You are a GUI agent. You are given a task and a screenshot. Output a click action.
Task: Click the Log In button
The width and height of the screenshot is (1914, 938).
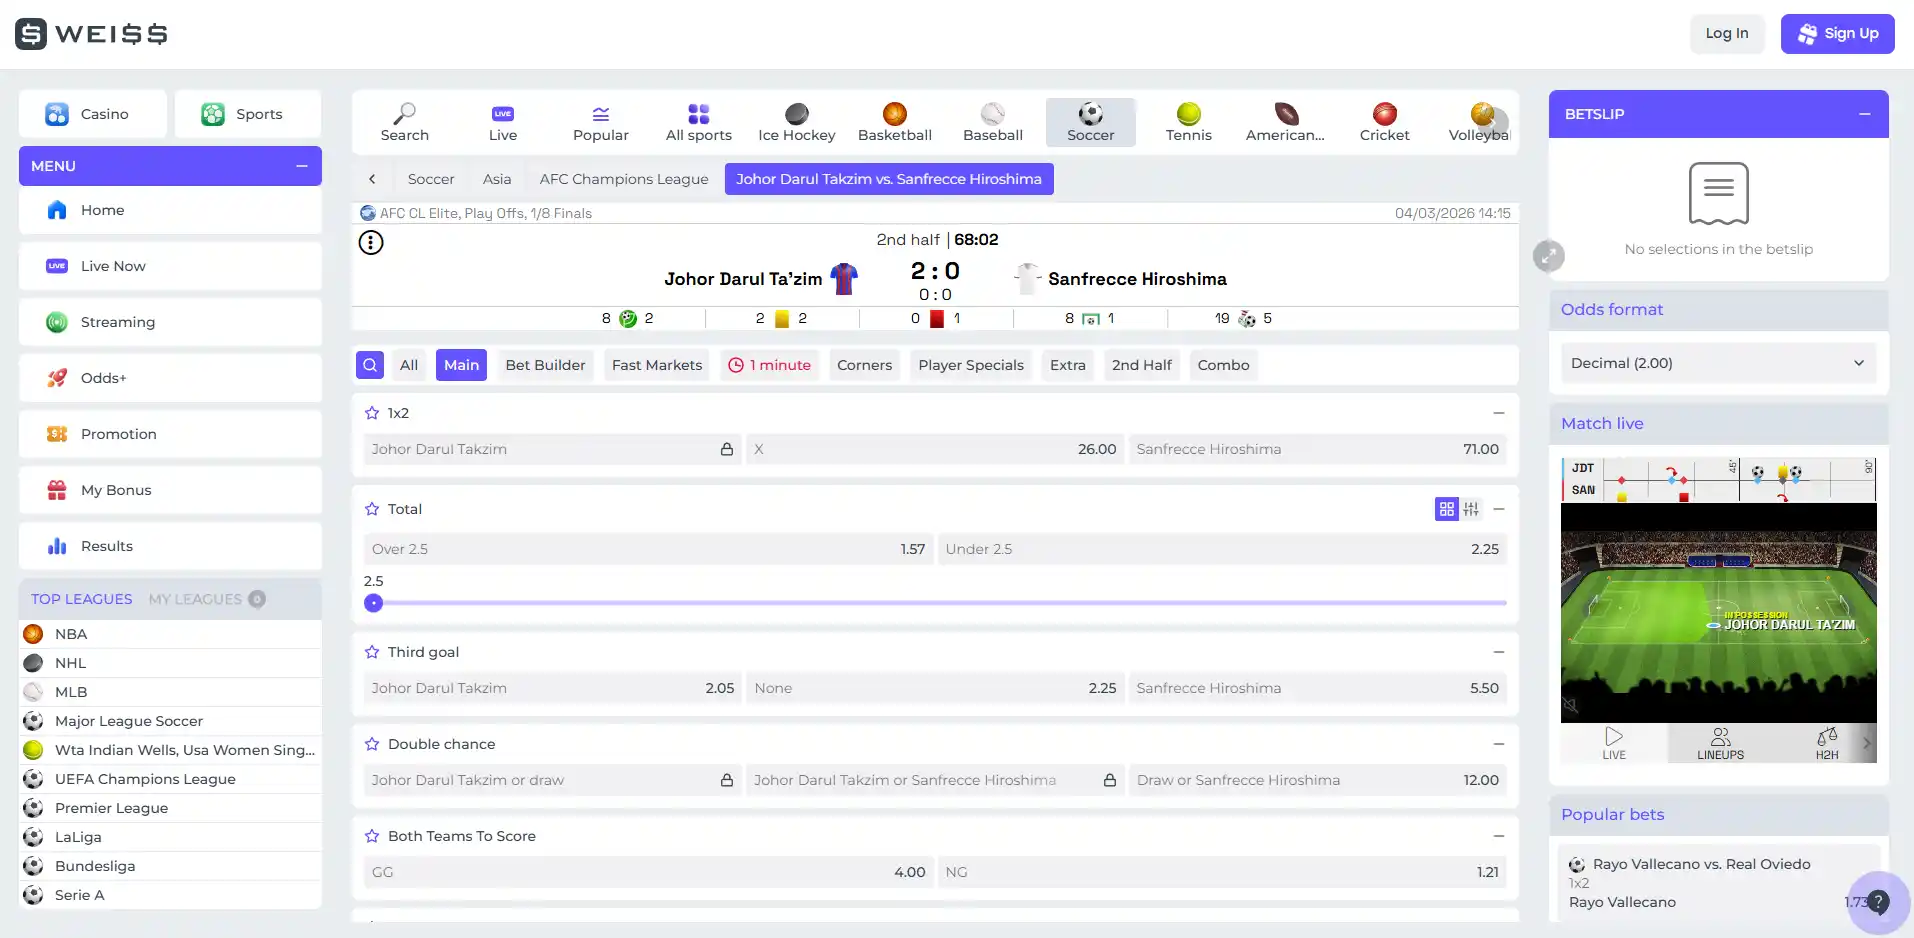tap(1727, 33)
